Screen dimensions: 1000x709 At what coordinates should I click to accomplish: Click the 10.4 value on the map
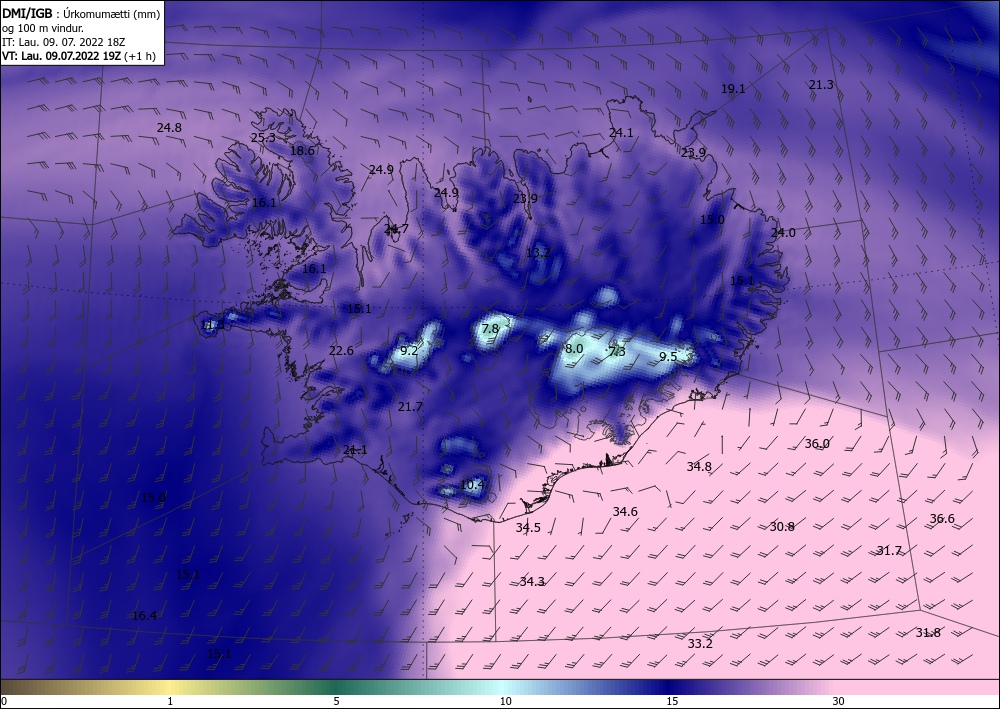click(472, 485)
